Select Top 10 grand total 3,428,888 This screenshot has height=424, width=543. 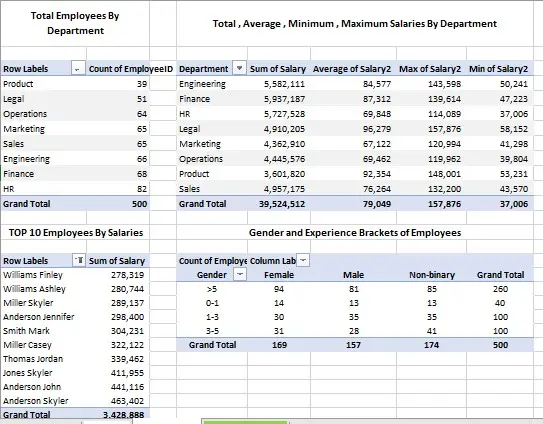point(123,414)
